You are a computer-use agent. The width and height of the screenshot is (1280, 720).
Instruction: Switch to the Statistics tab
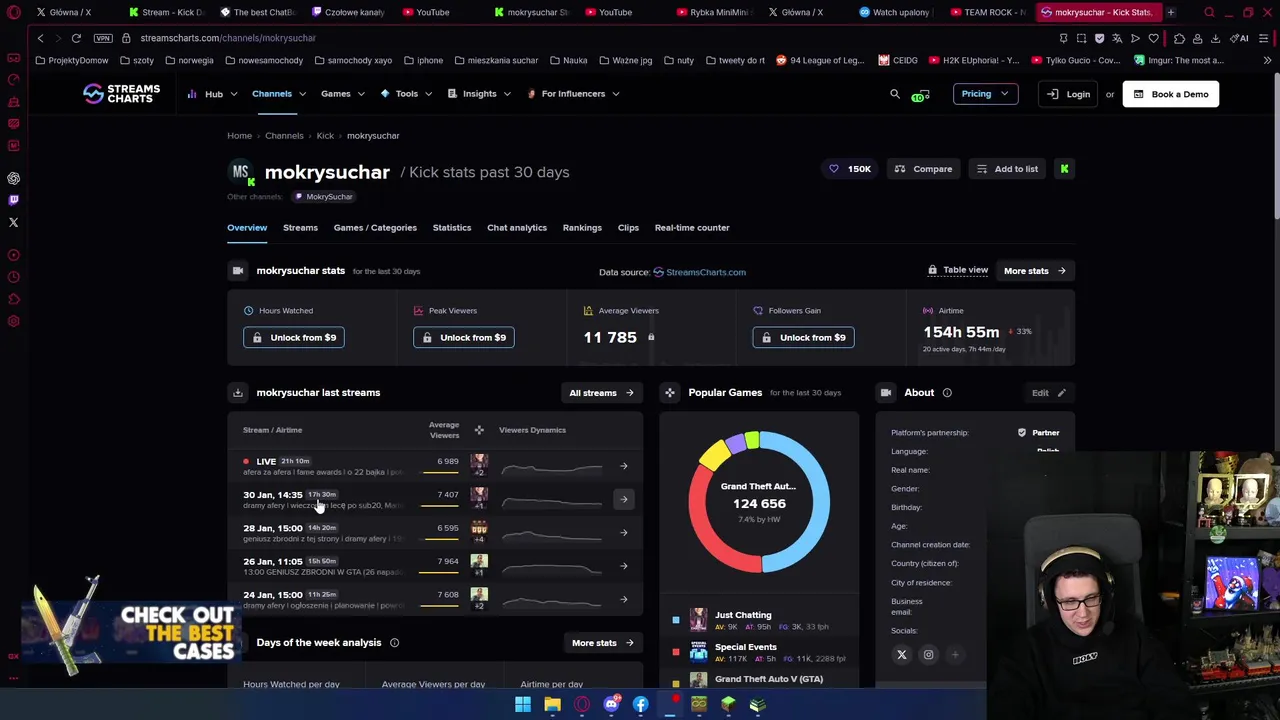click(452, 228)
